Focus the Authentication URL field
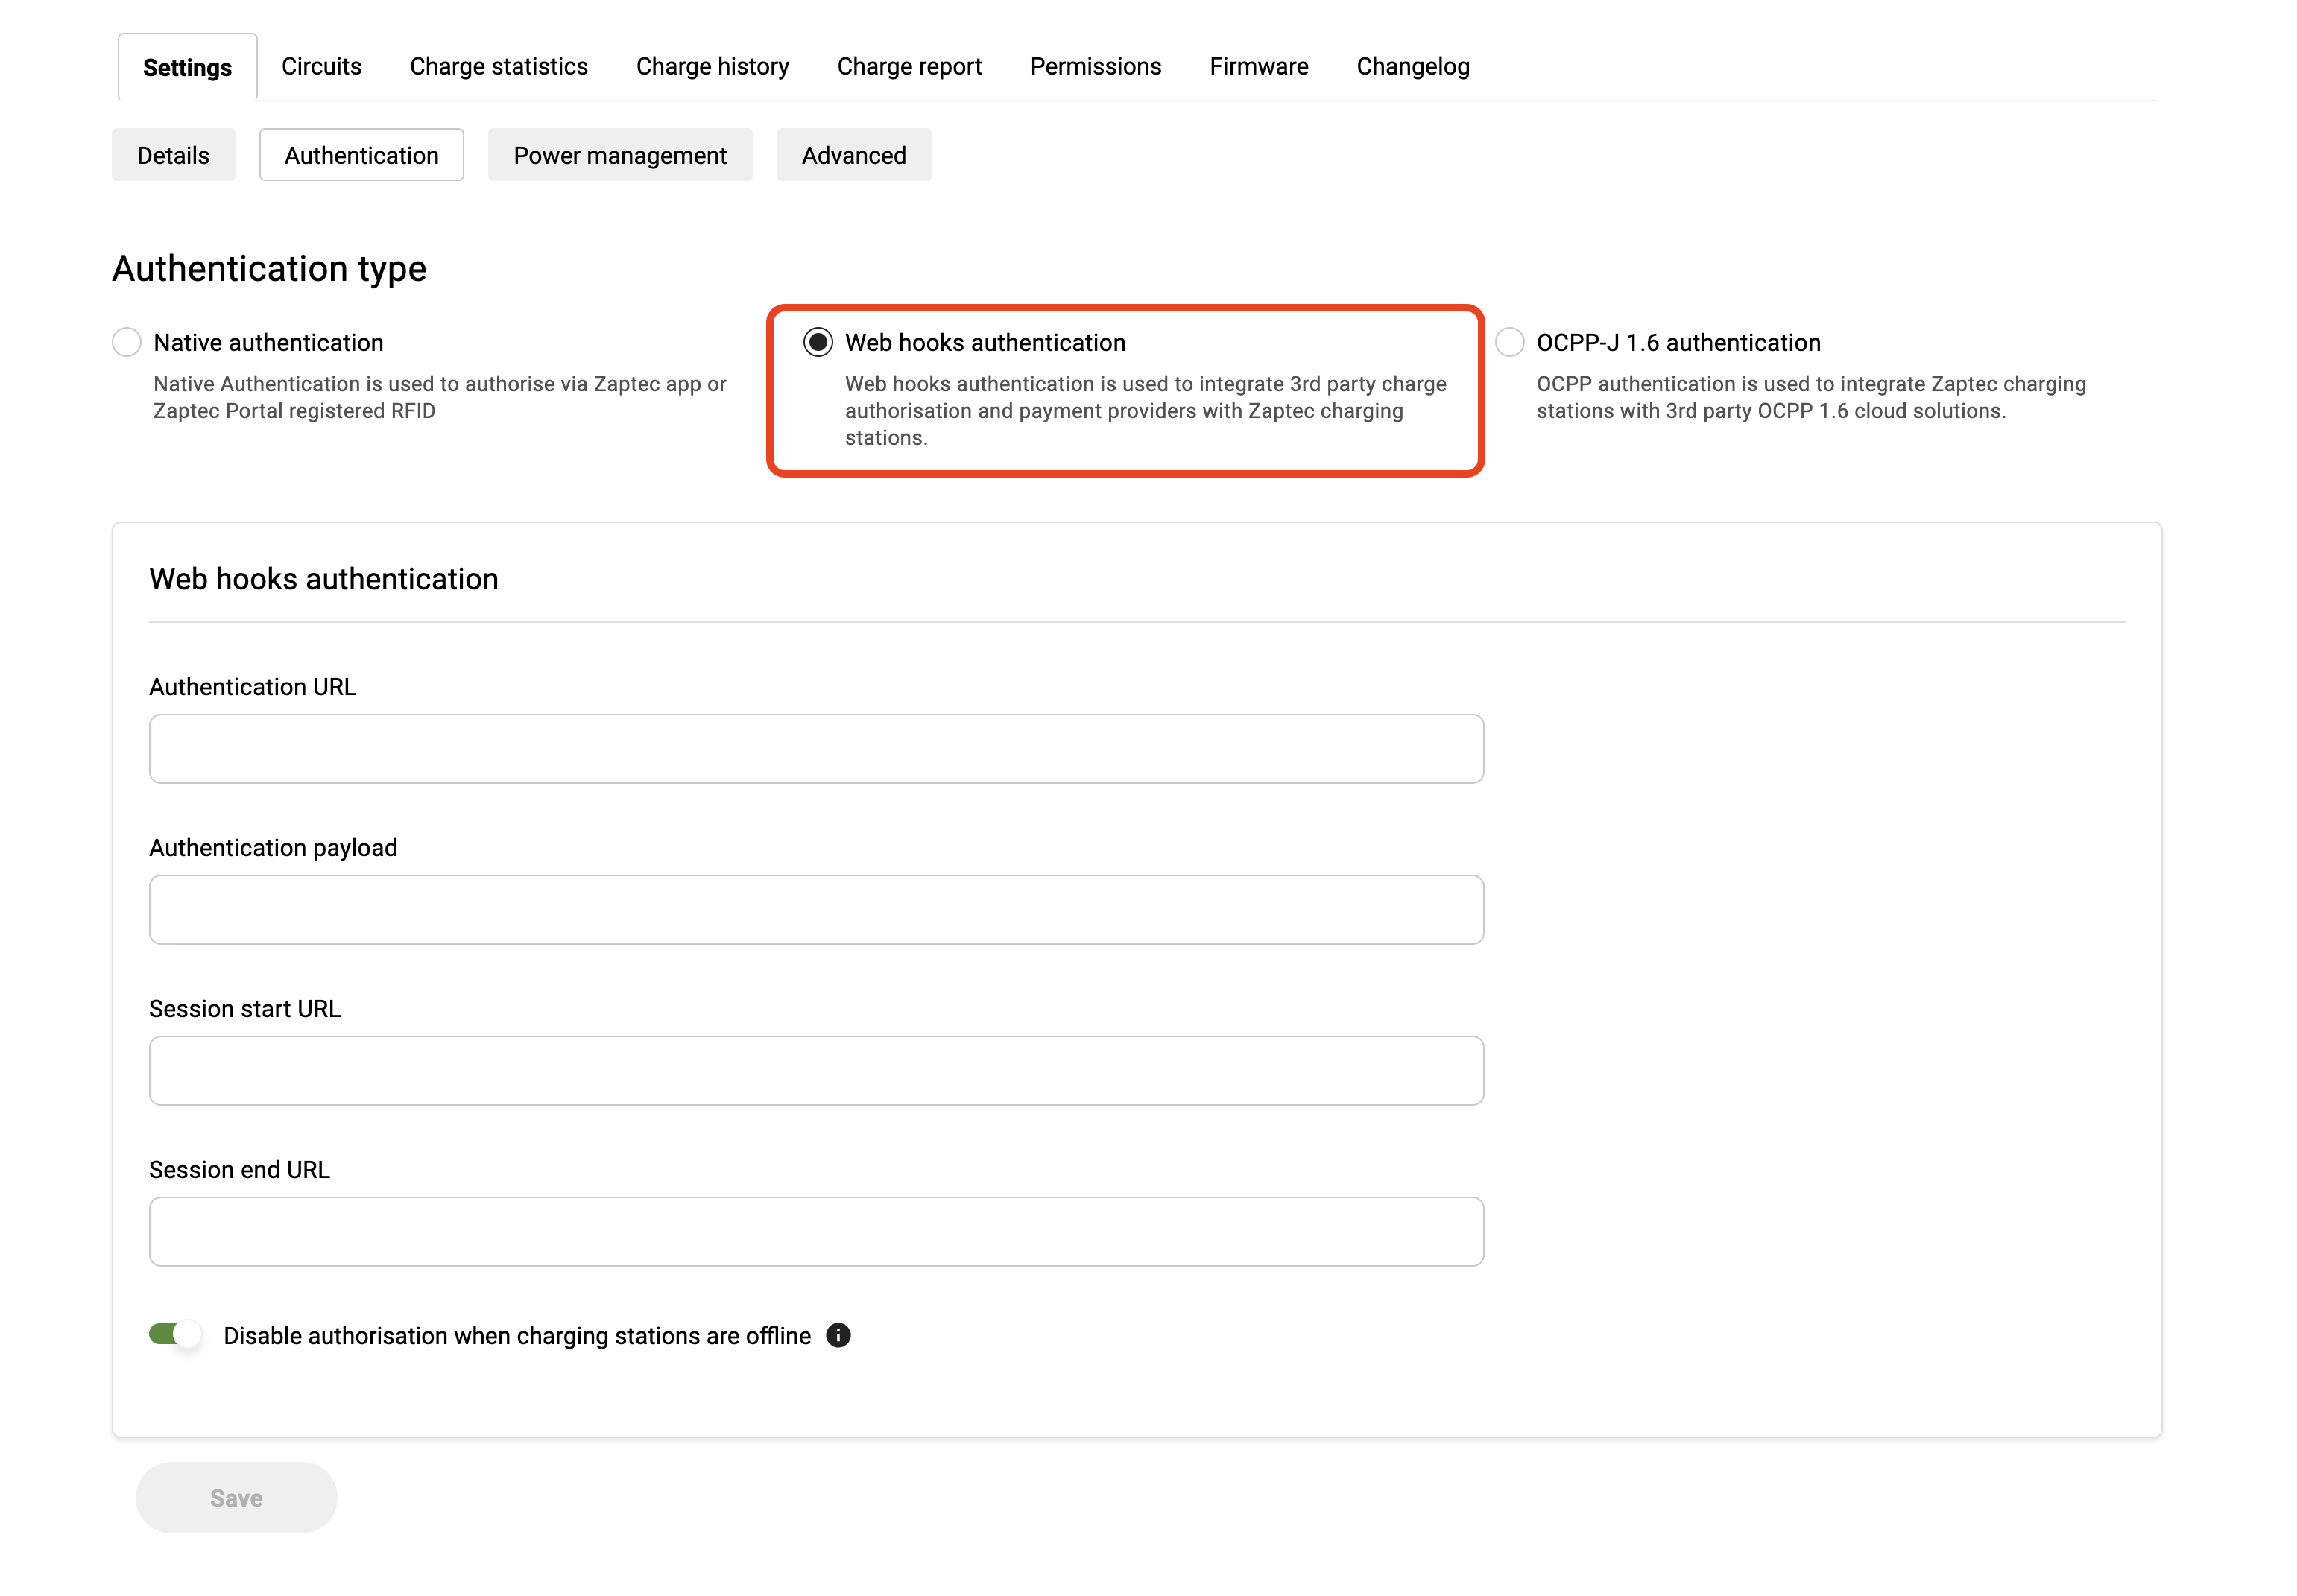The width and height of the screenshot is (2297, 1596). click(815, 748)
